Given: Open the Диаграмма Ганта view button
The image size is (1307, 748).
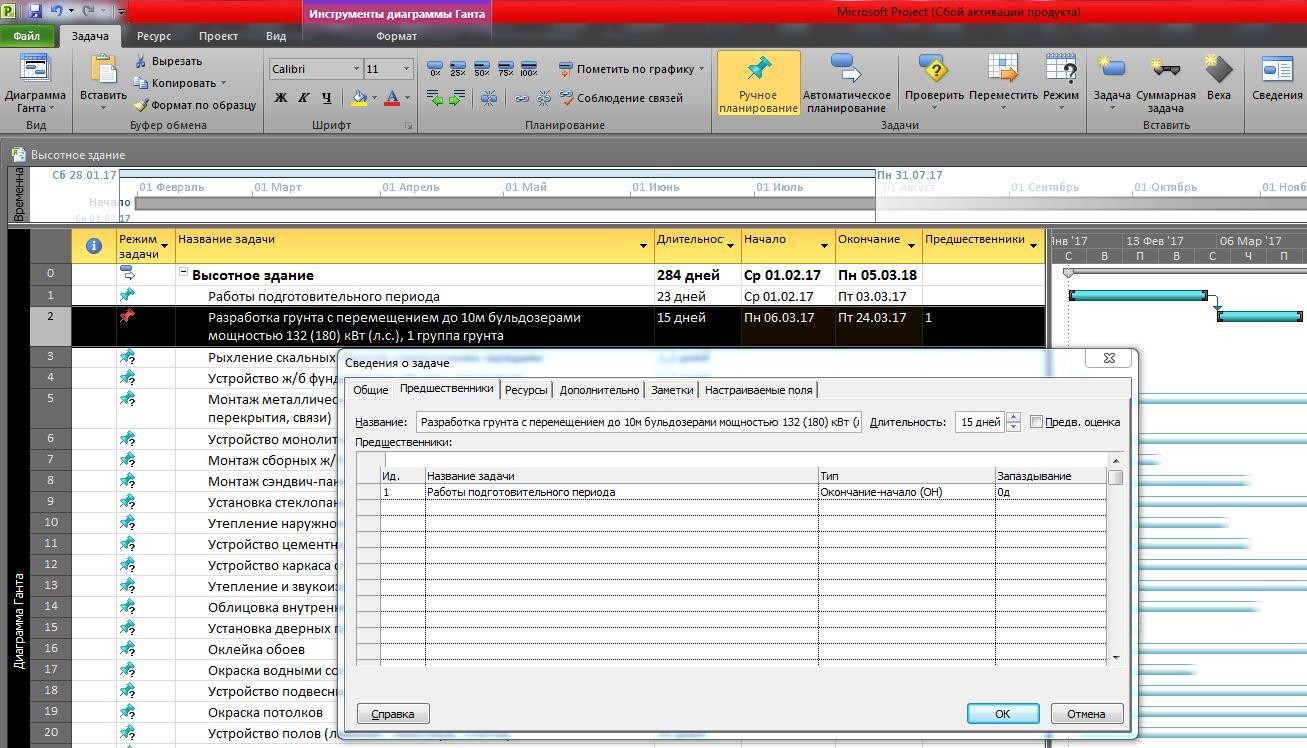Looking at the screenshot, I should (x=35, y=84).
